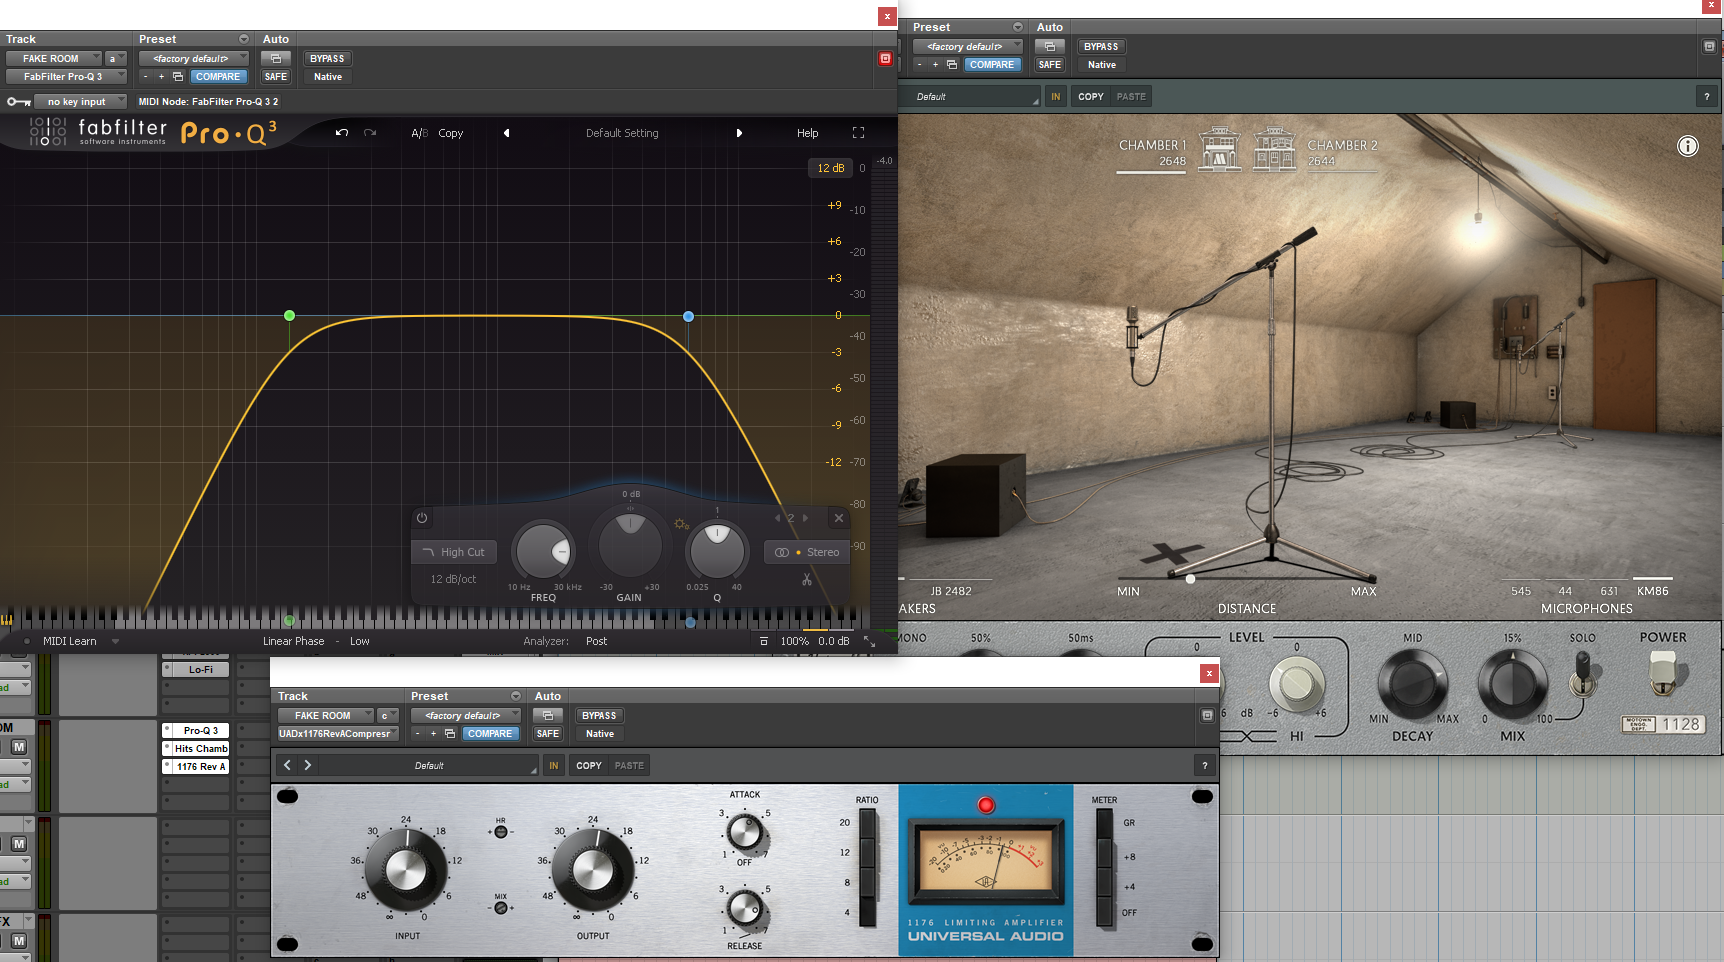Toggle SAFE in Pro-Q 3 window
Viewport: 1724px width, 962px height.
coord(276,77)
